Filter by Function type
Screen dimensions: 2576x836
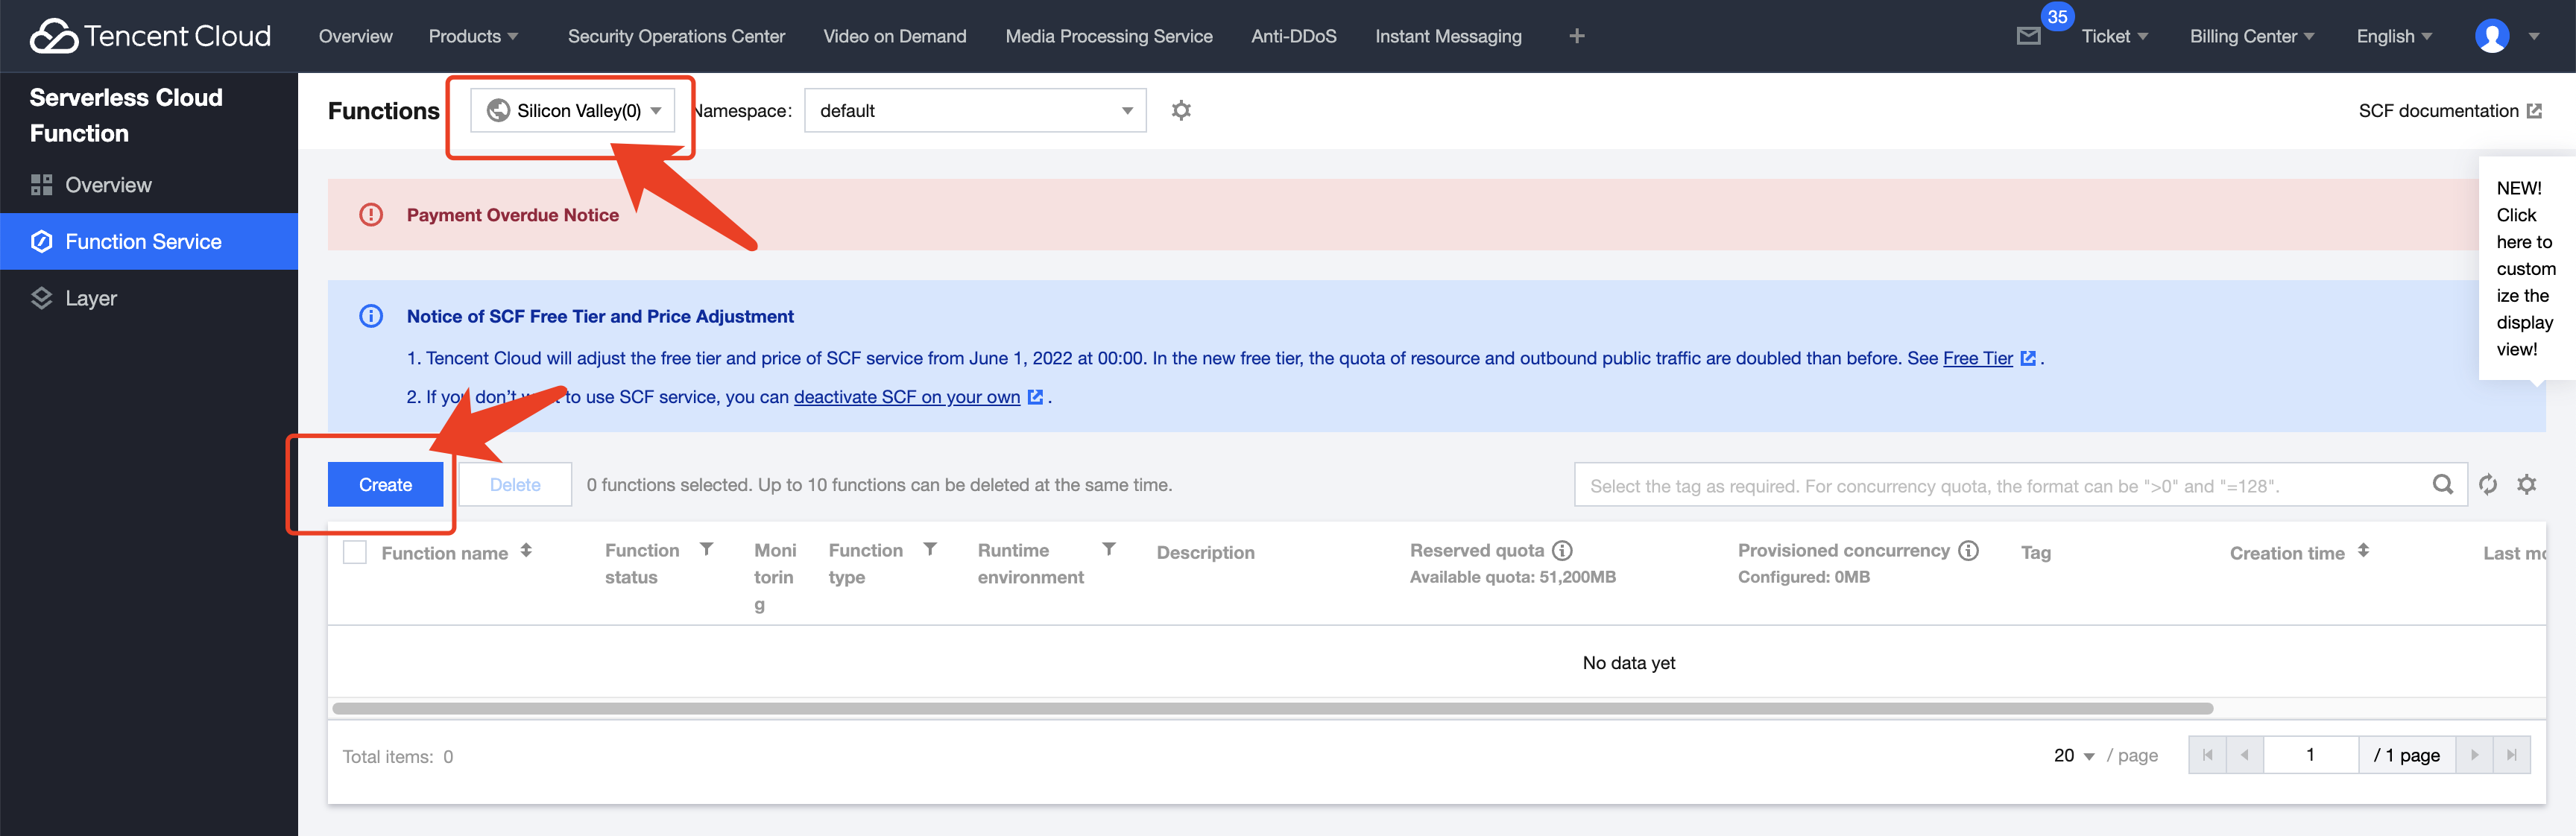[x=930, y=550]
